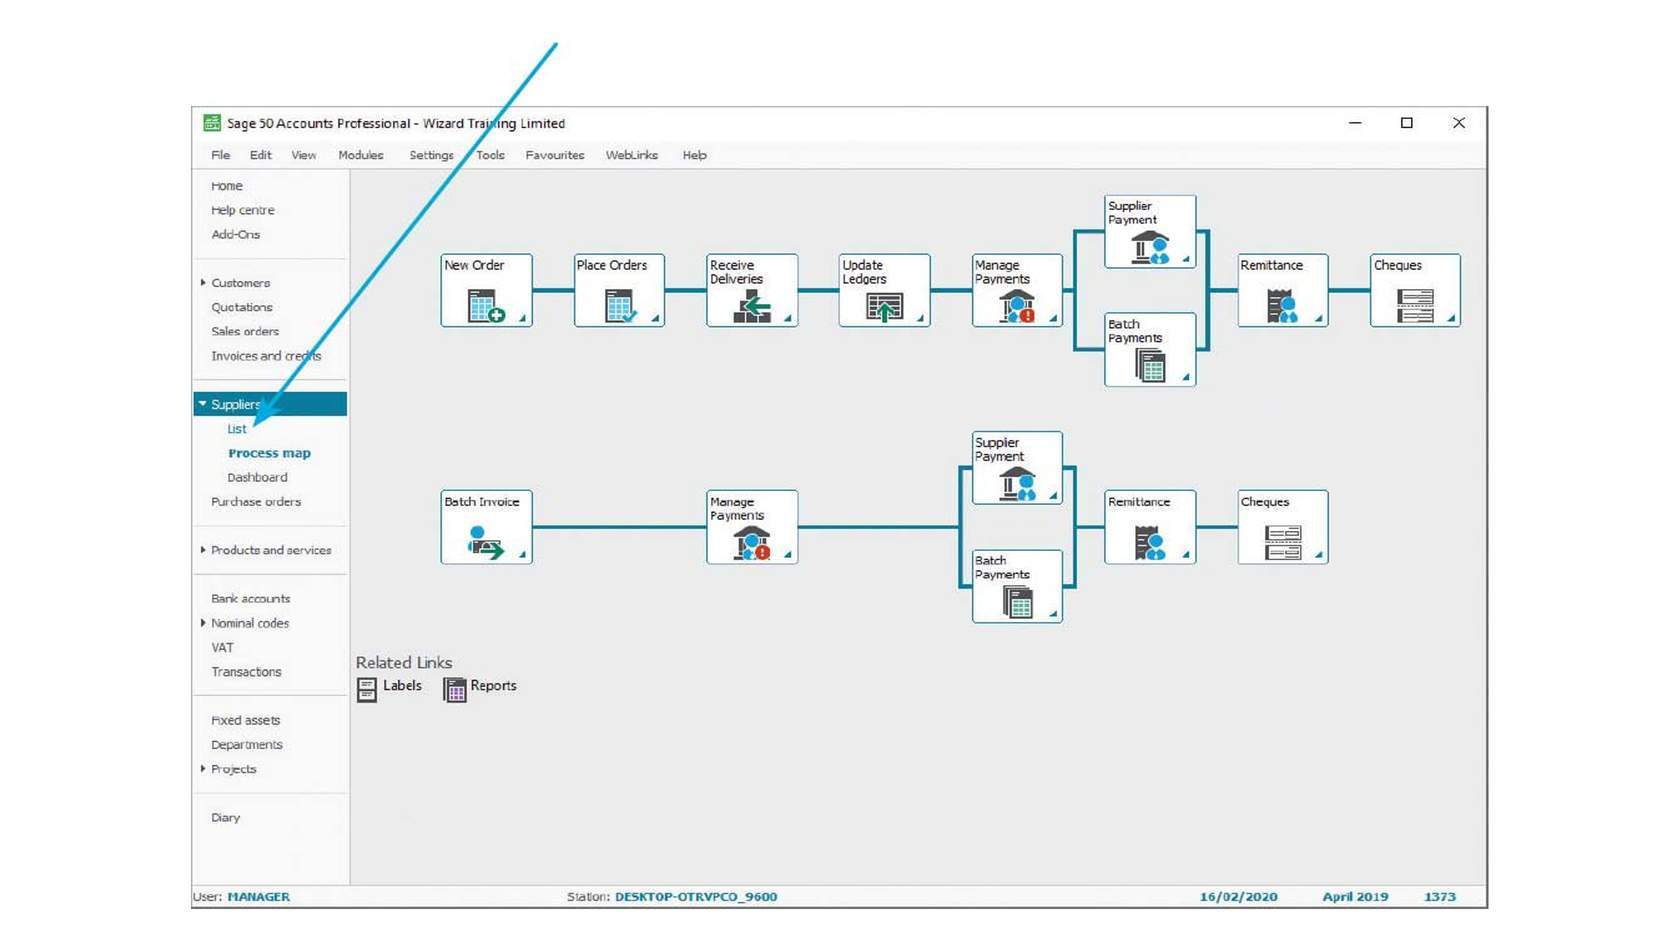Open Purchase orders in the sidebar
This screenshot has height=951, width=1680.
pyautogui.click(x=256, y=502)
